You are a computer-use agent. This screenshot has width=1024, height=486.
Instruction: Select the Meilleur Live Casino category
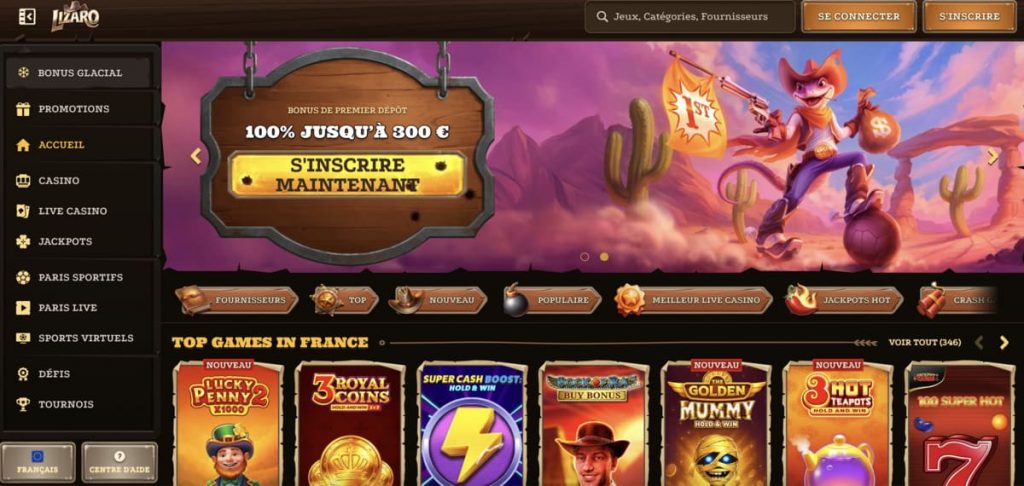[694, 300]
